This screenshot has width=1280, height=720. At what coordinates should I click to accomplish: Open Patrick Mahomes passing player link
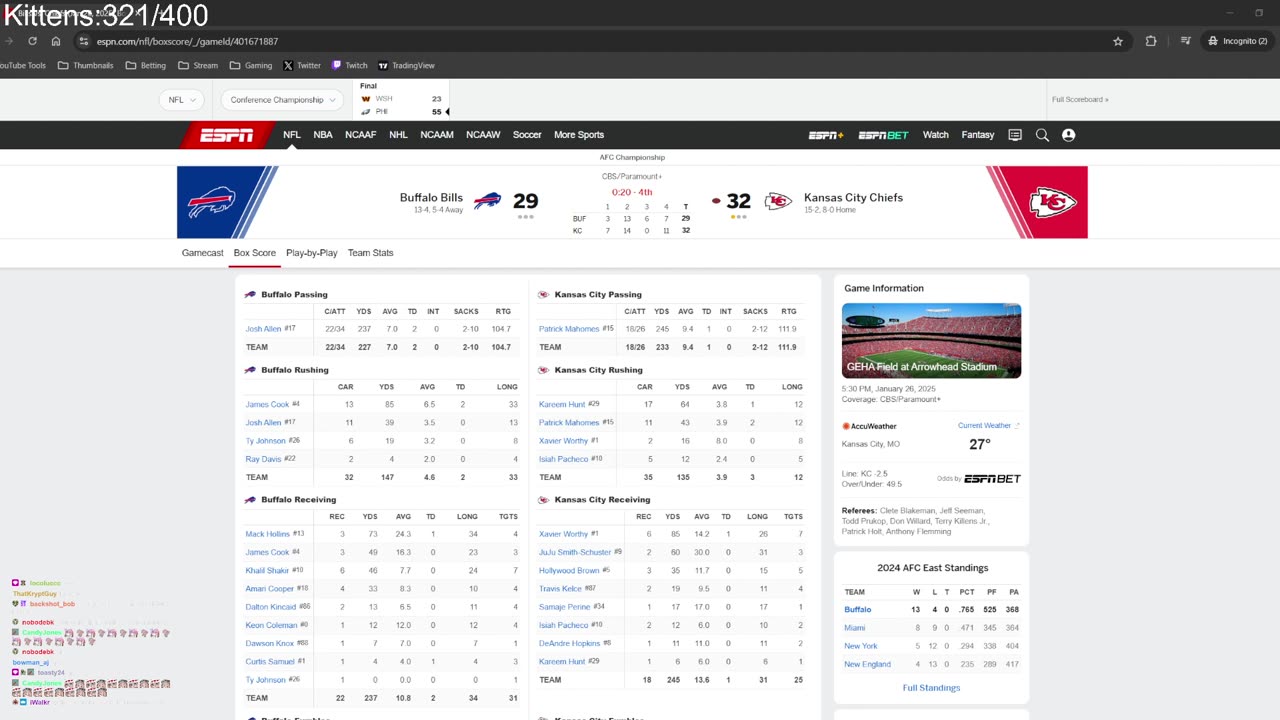(569, 329)
